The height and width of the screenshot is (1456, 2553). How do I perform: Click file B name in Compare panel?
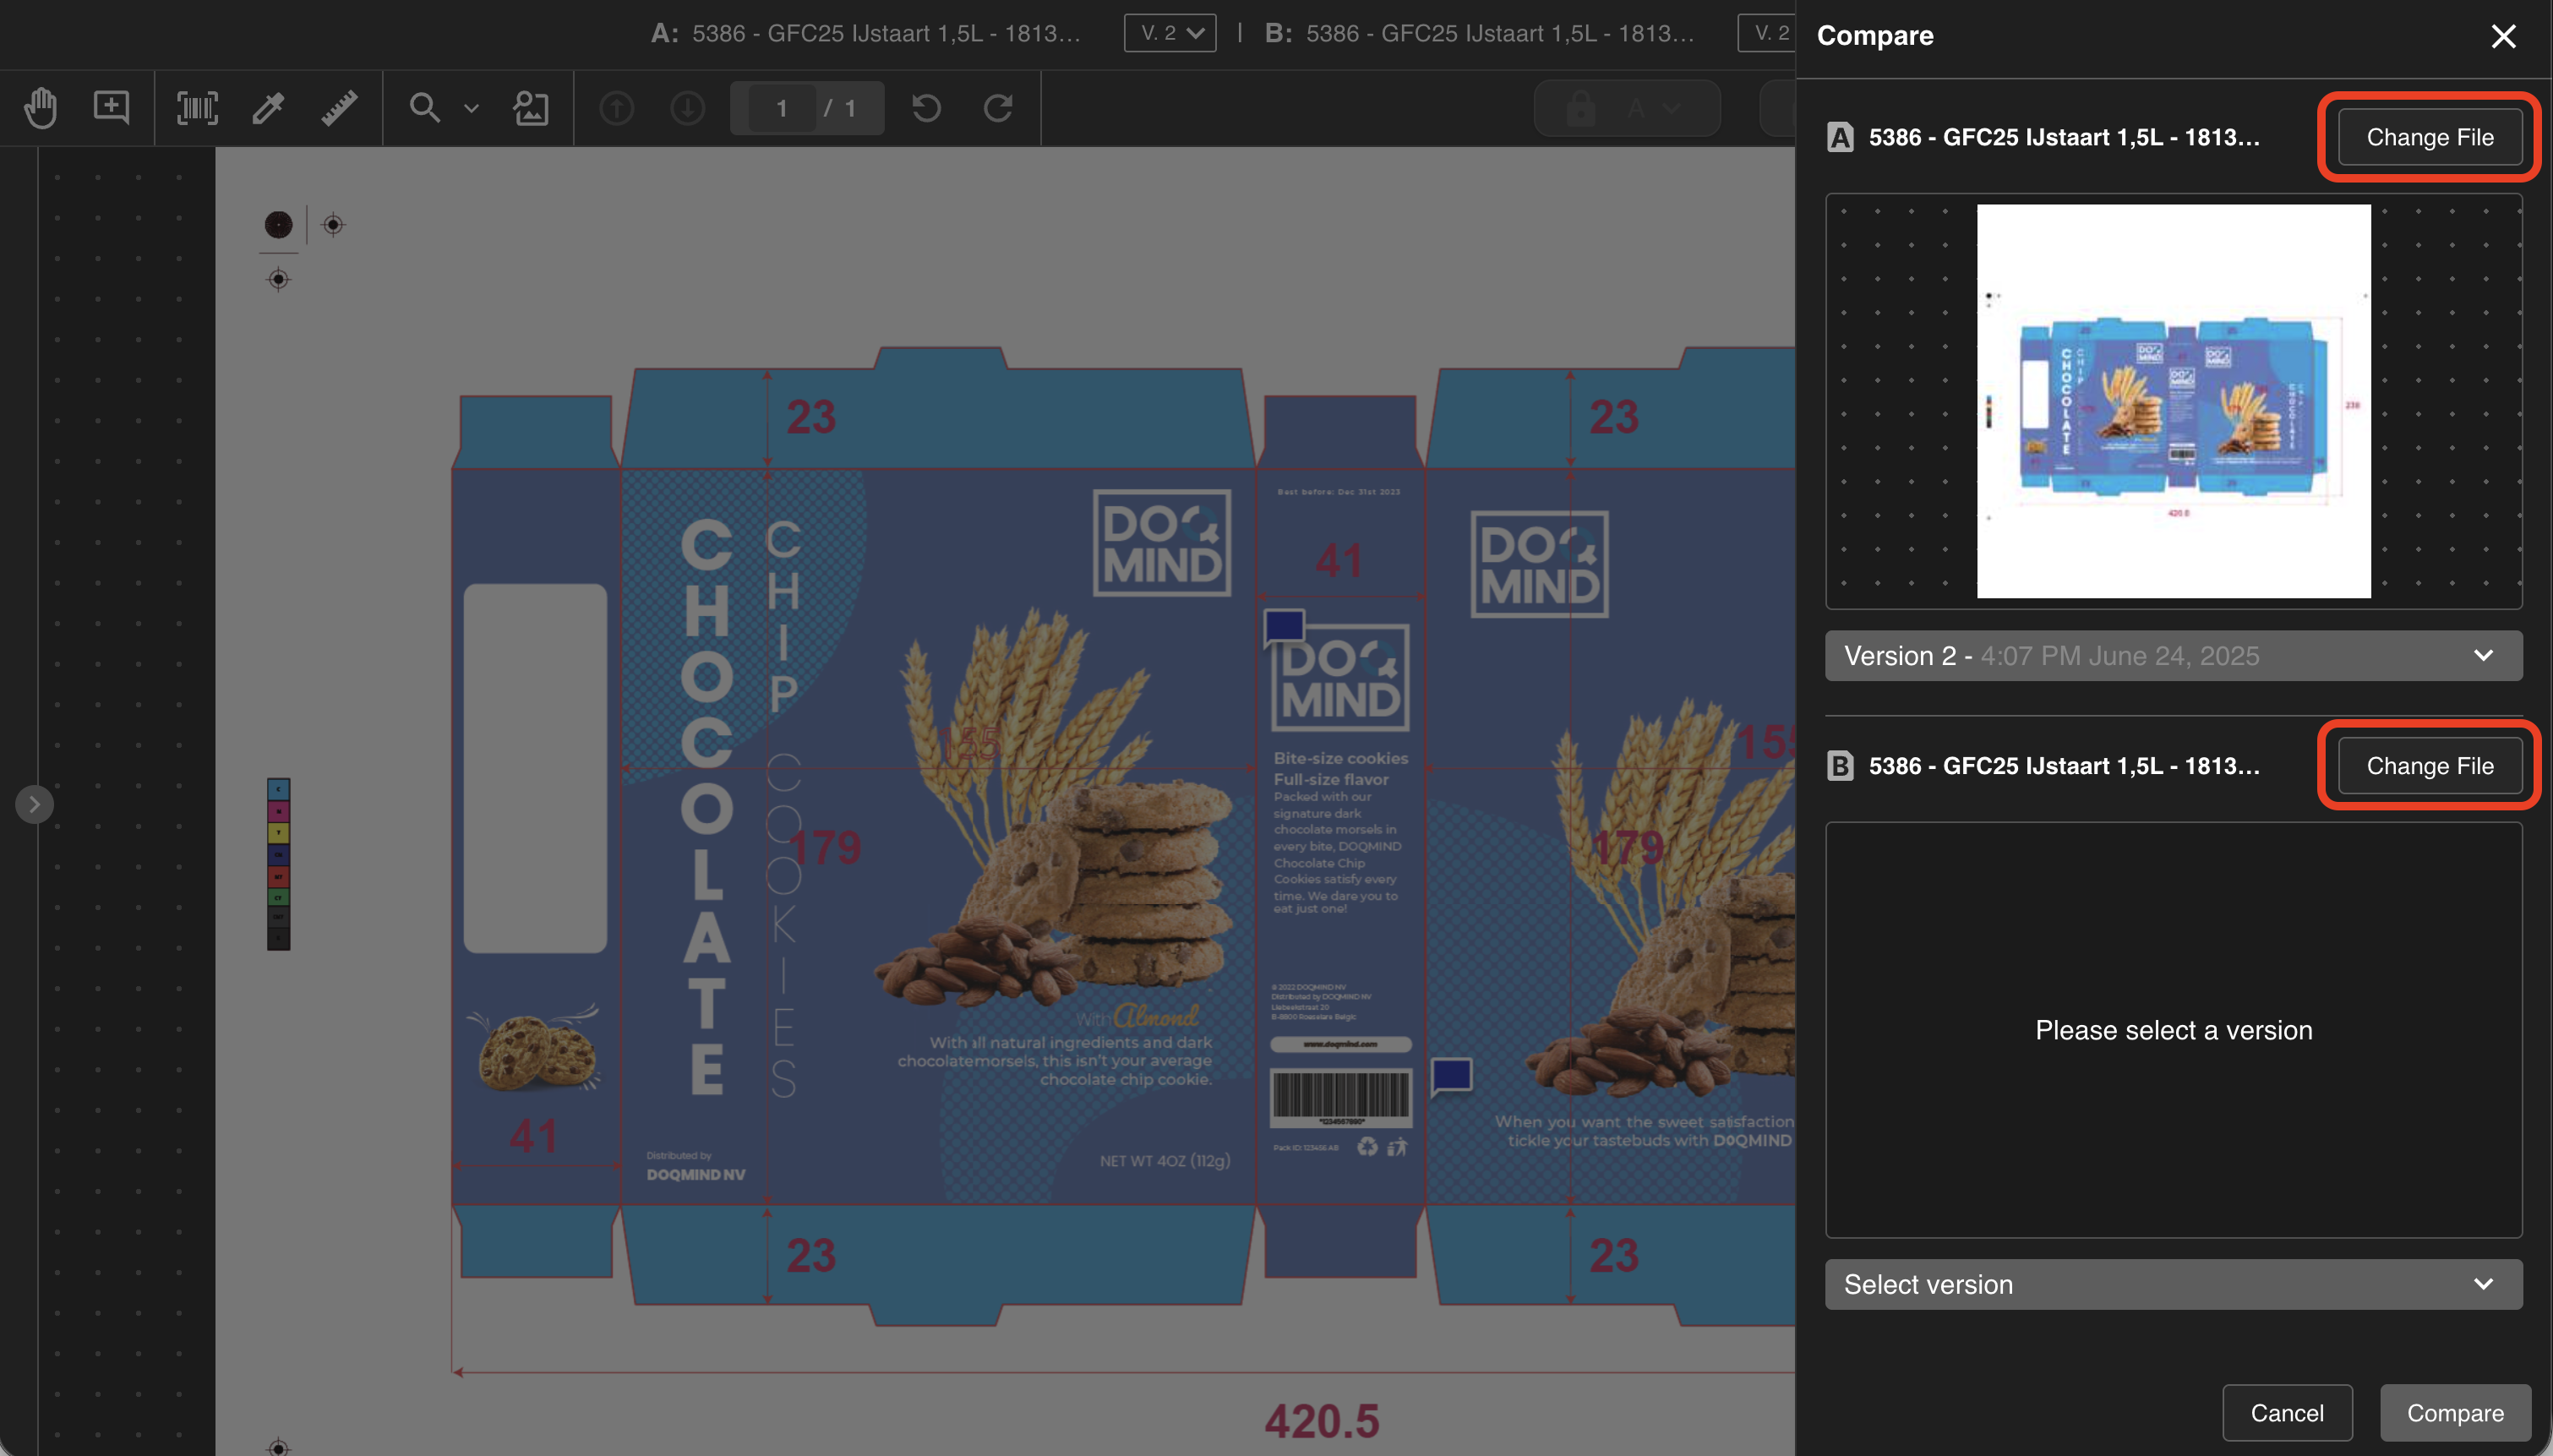click(2064, 766)
